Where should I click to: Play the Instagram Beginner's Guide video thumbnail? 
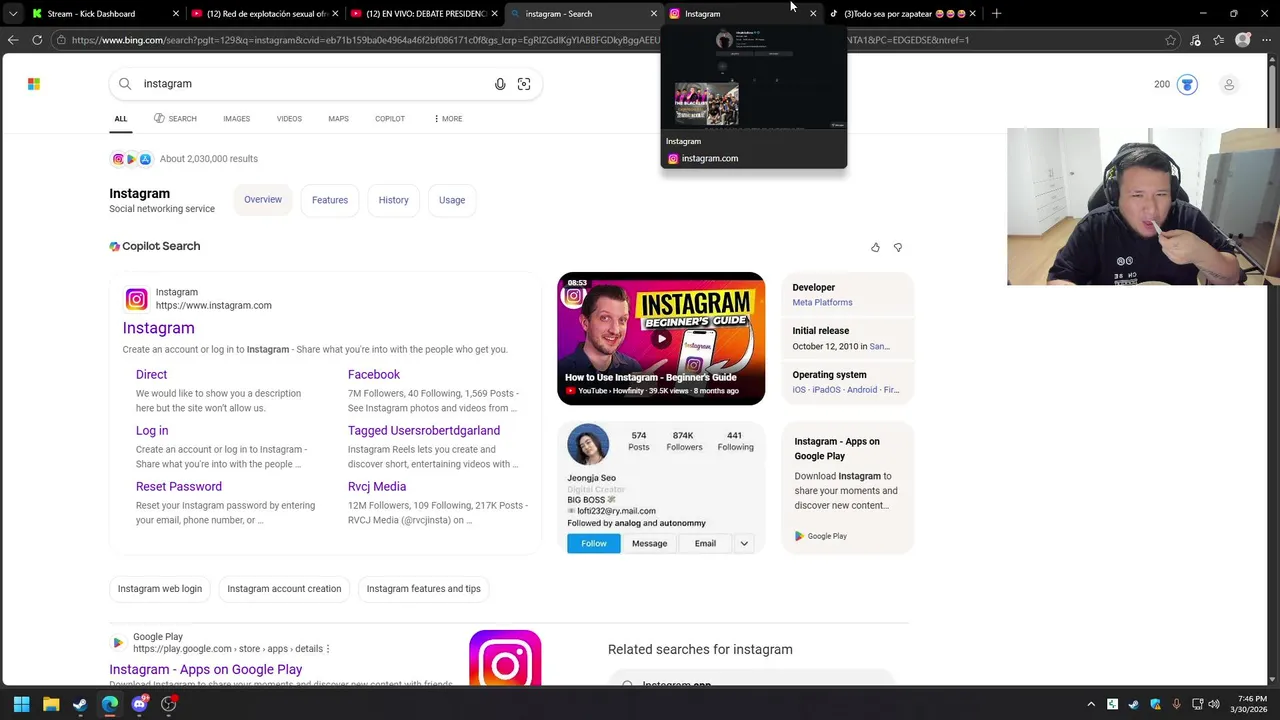[661, 338]
